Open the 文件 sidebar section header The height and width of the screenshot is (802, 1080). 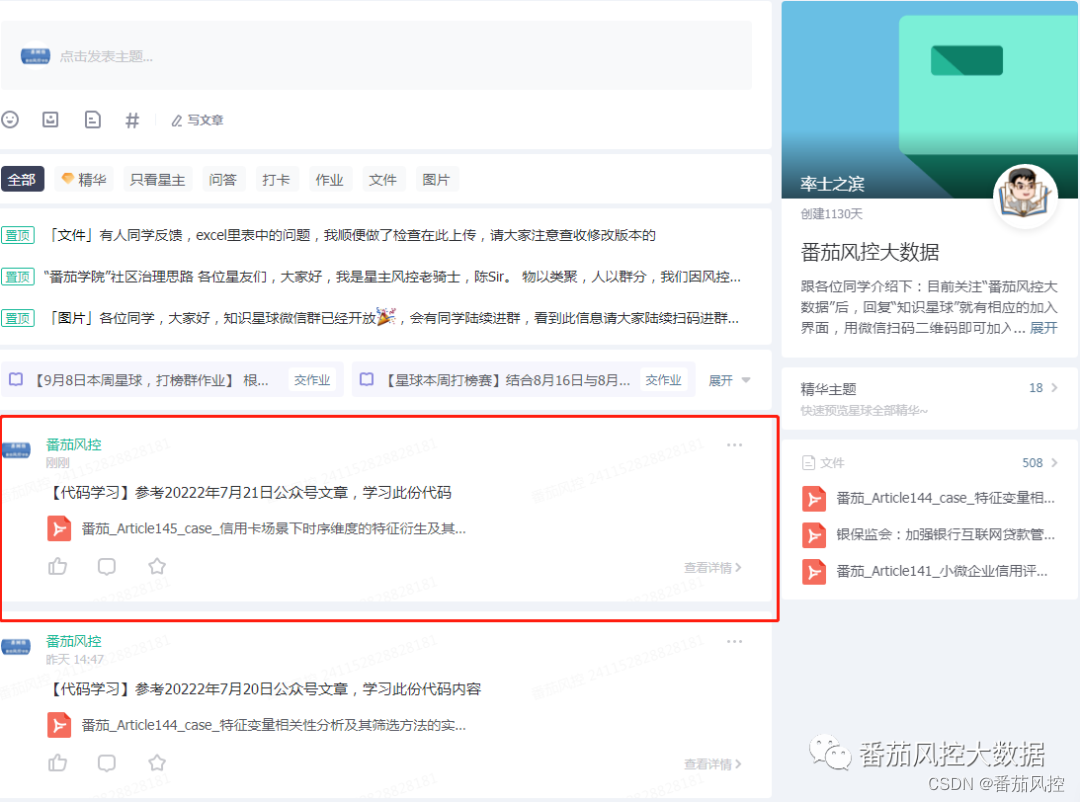click(x=824, y=463)
